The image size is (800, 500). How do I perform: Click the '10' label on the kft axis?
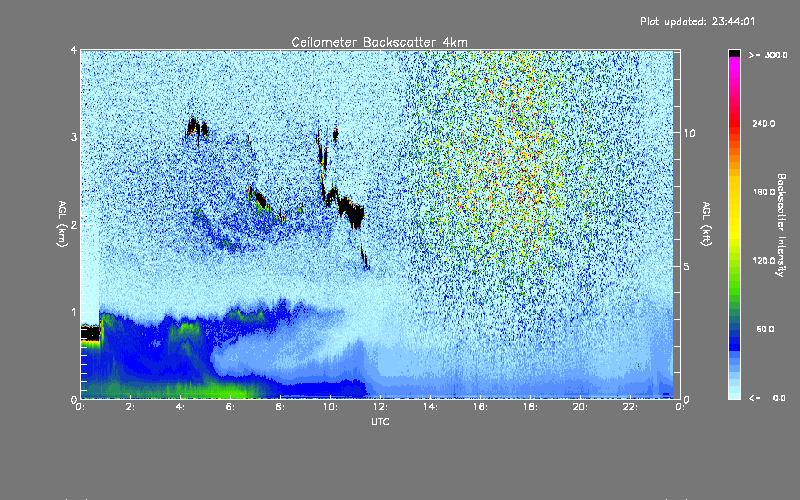(x=689, y=133)
